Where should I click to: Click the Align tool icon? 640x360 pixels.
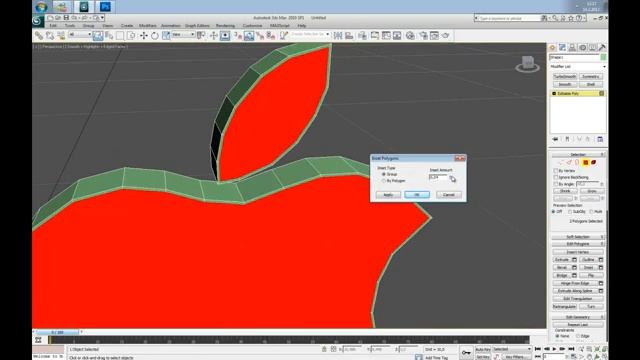click(349, 36)
